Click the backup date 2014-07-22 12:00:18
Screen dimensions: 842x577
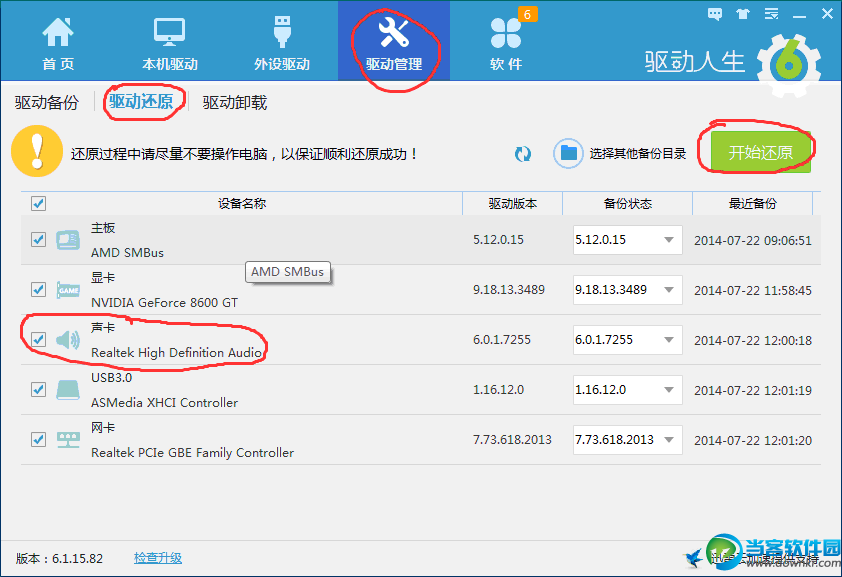[753, 340]
